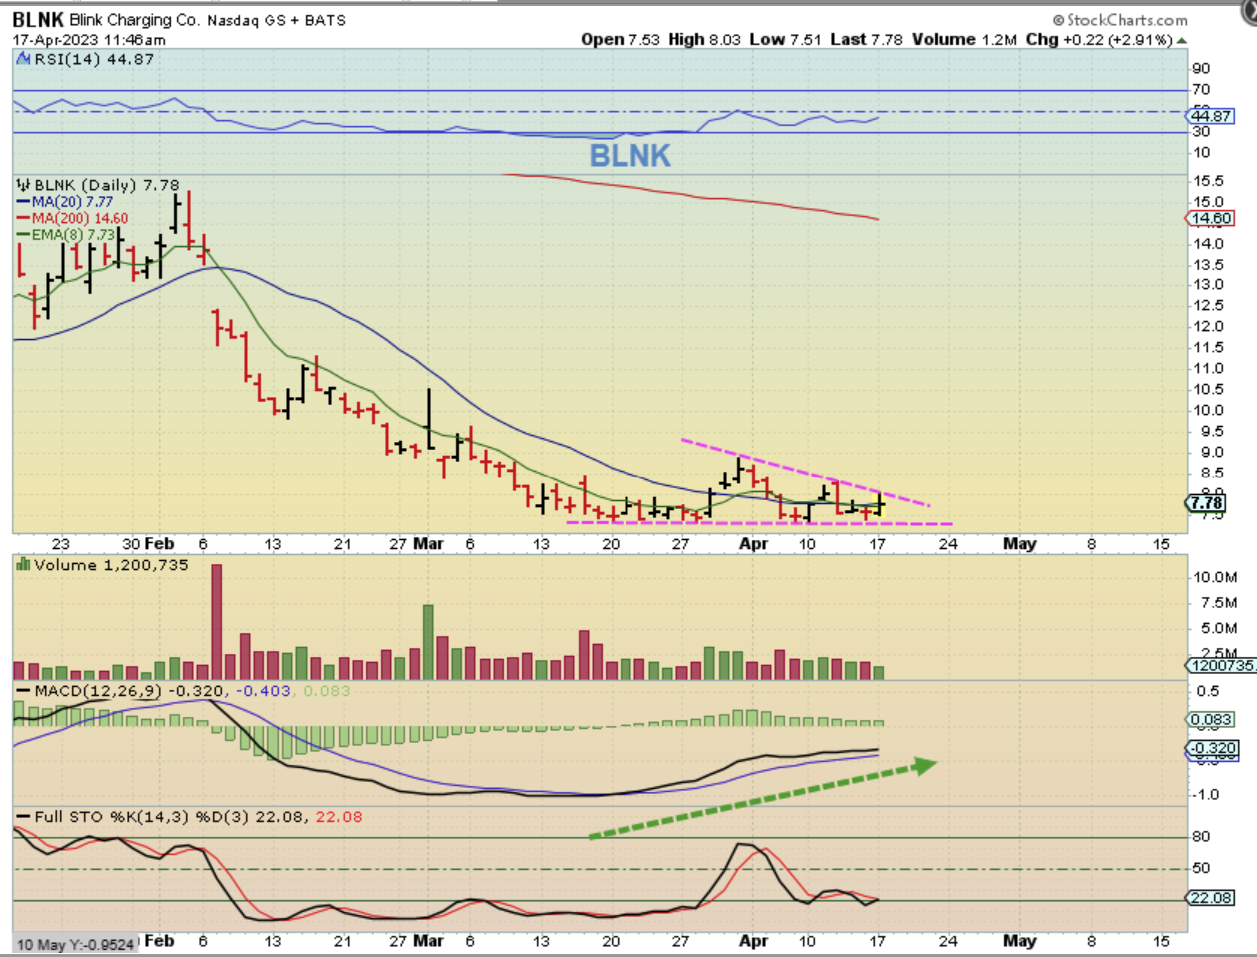The height and width of the screenshot is (957, 1257).
Task: Click the red 14.60 price axis tag
Action: pos(1211,218)
